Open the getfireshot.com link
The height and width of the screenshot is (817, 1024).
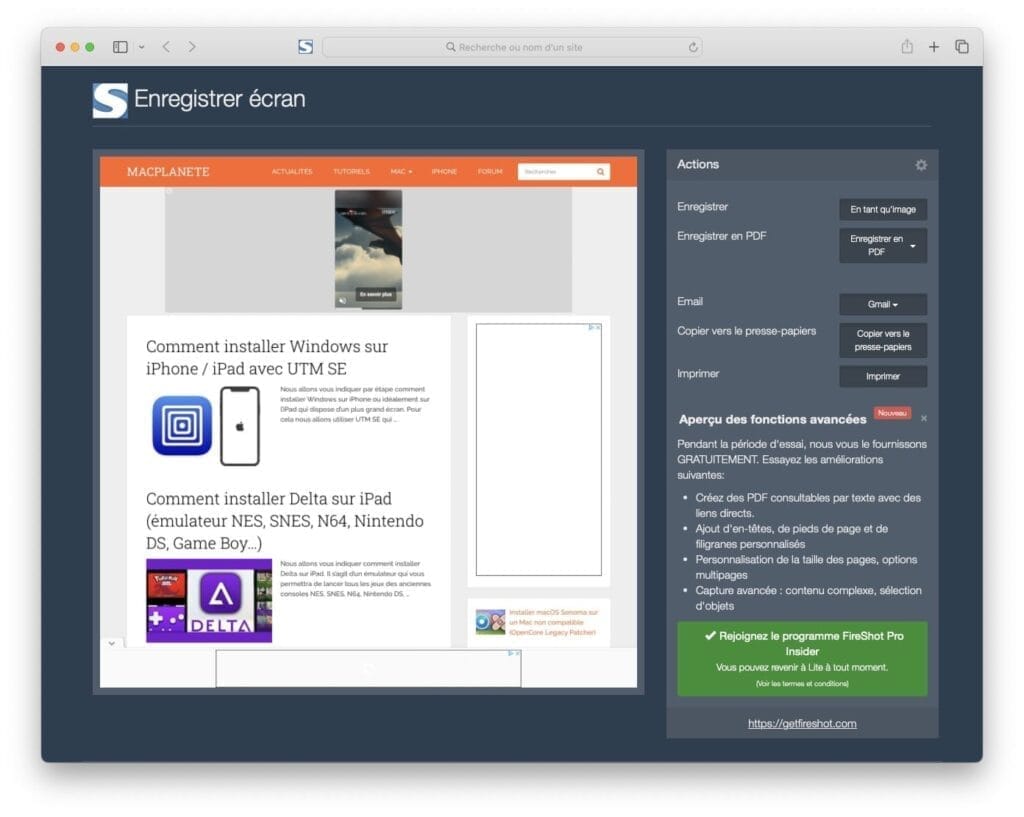tap(802, 723)
